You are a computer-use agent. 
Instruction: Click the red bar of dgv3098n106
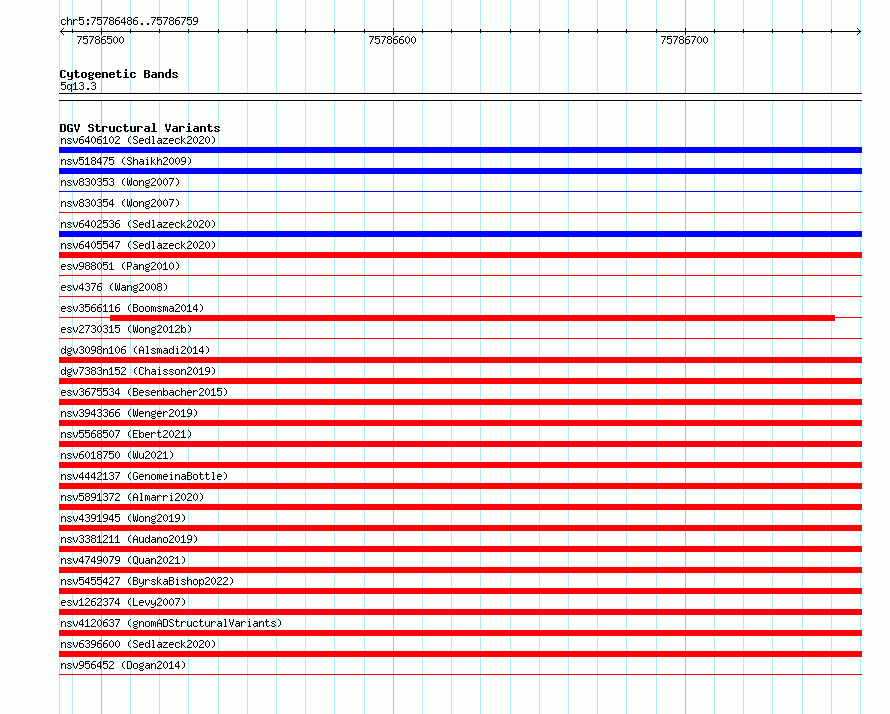(x=460, y=360)
